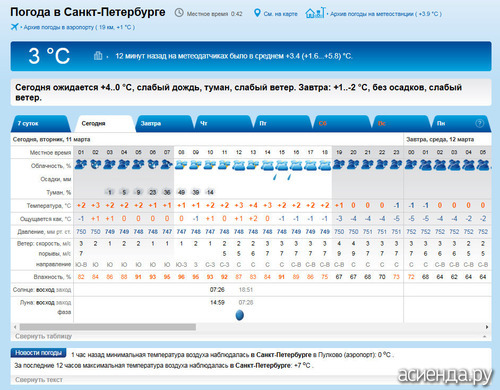The width and height of the screenshot is (500, 390).
Task: Open the help question mark icon
Action: tap(479, 123)
